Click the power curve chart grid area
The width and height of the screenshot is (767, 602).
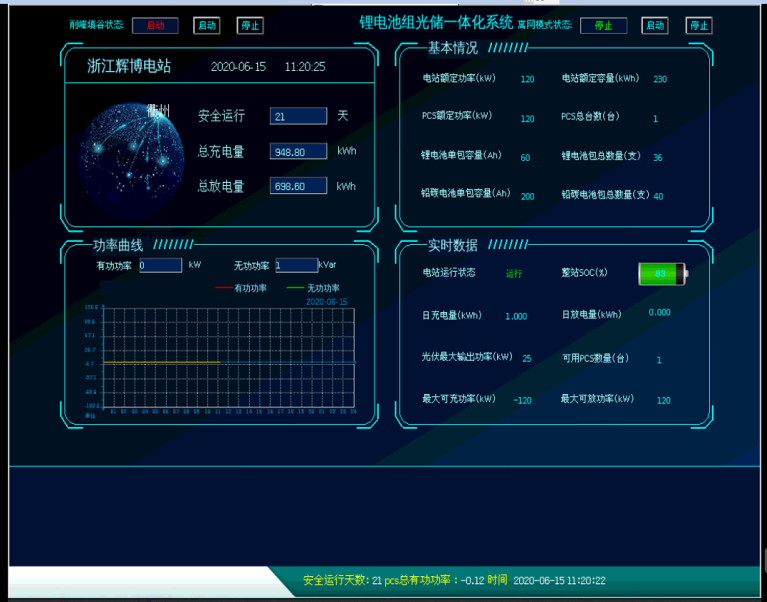pos(229,357)
